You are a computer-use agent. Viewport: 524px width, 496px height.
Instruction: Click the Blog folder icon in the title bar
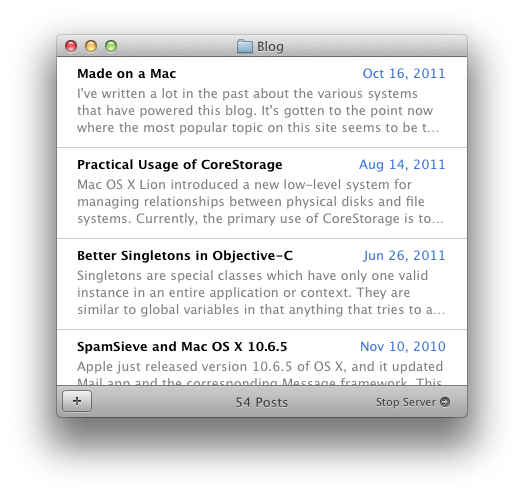point(245,46)
